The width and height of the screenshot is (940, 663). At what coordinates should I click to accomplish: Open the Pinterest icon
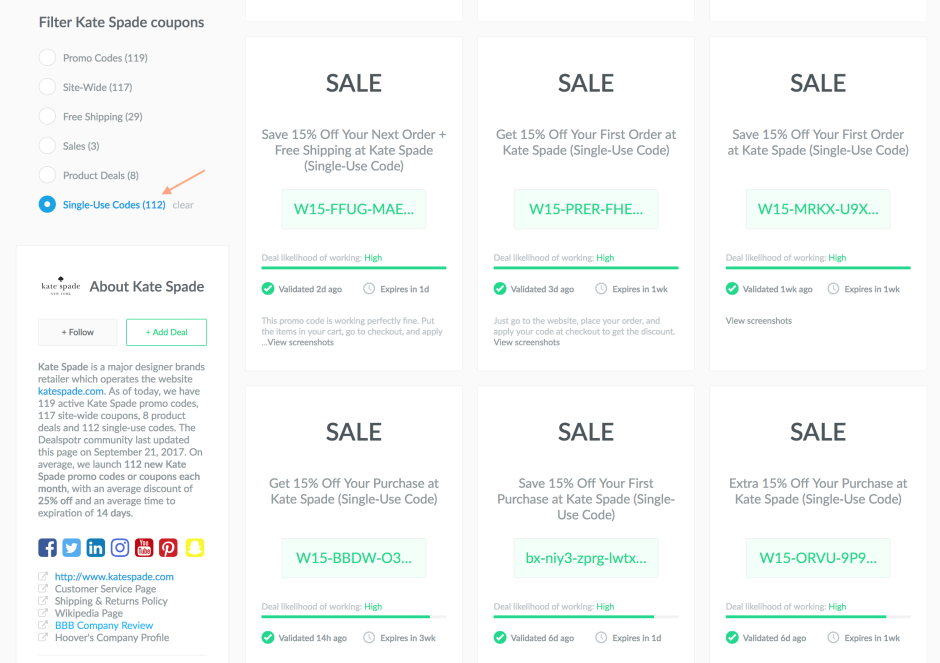tap(167, 547)
